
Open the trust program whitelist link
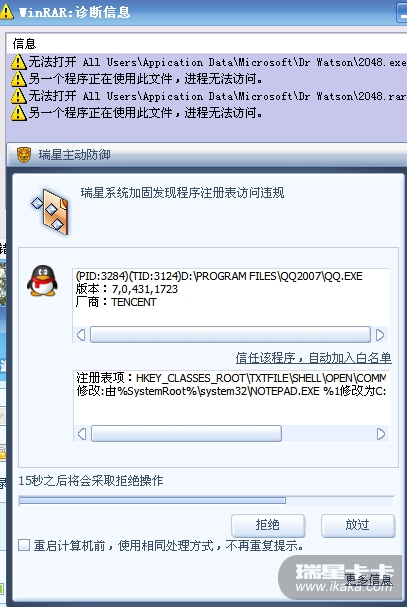coord(314,358)
